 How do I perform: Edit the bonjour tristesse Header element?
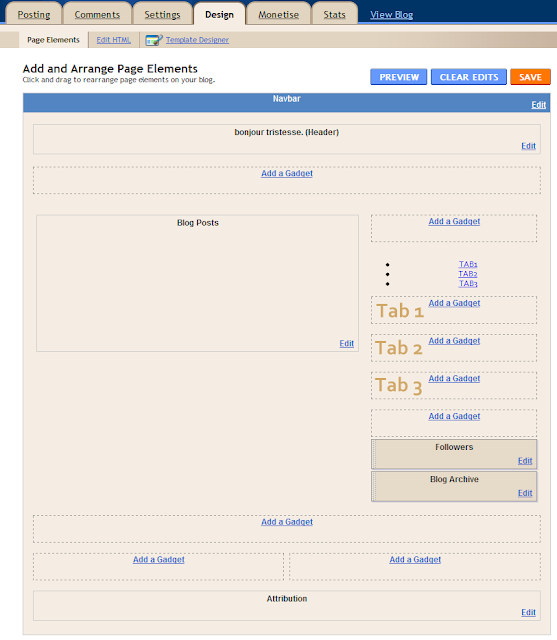528,146
